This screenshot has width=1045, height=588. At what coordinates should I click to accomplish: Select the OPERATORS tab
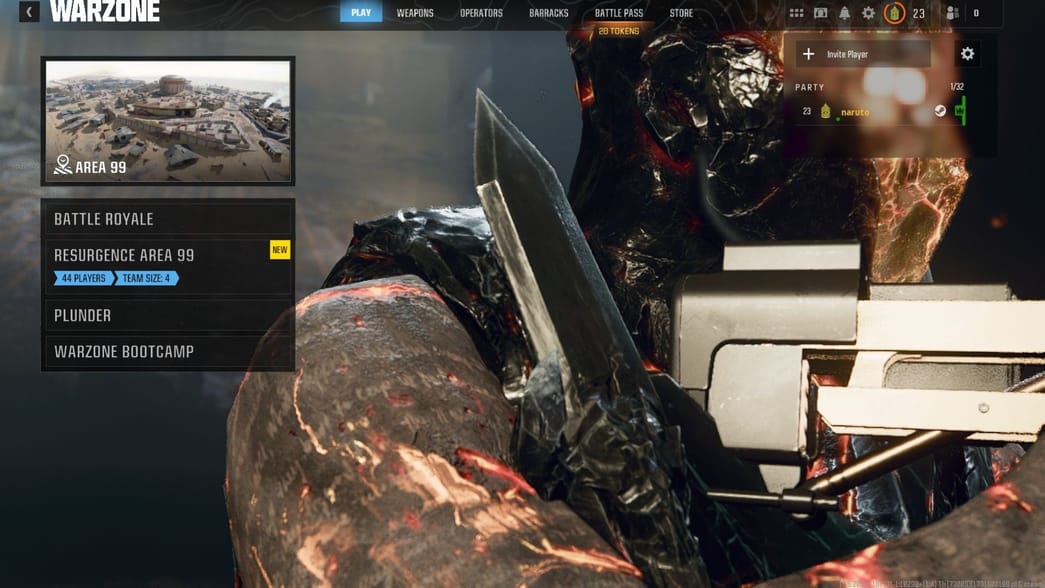pyautogui.click(x=481, y=13)
